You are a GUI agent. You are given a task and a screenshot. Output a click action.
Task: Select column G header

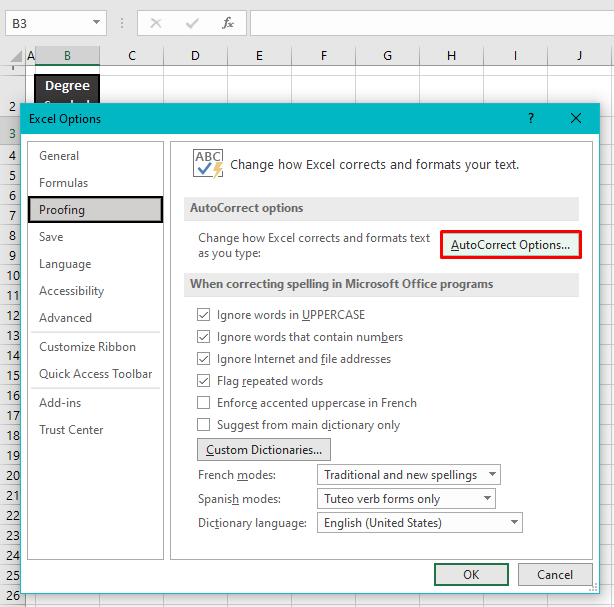[387, 56]
